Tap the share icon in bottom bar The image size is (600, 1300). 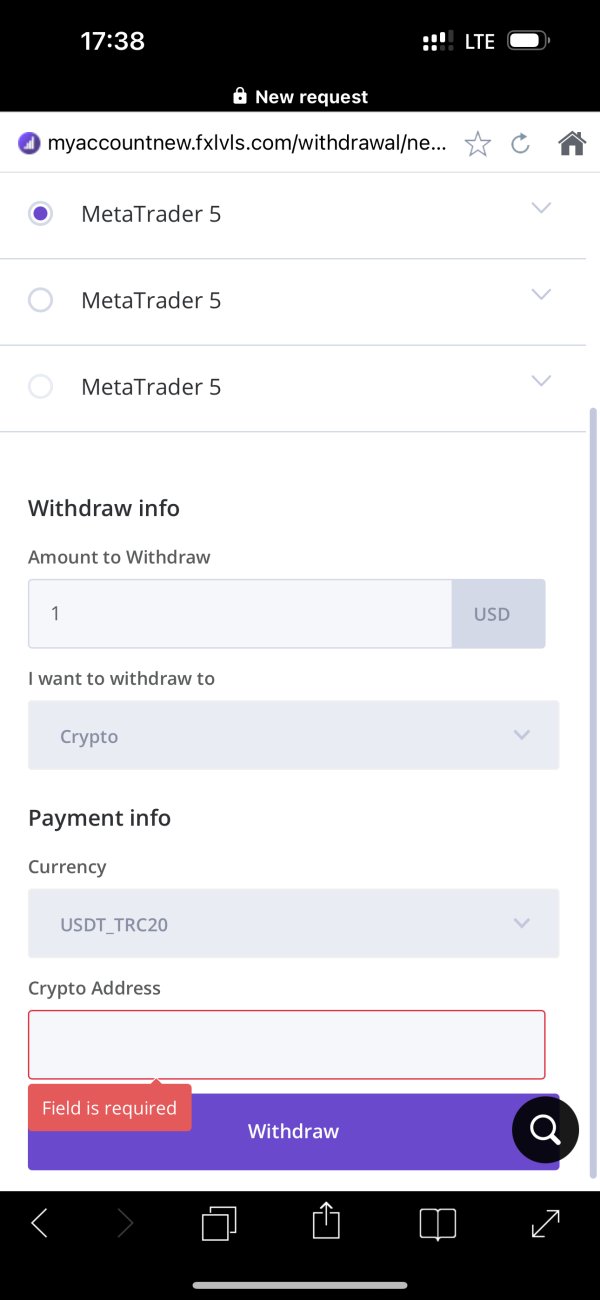[327, 1223]
